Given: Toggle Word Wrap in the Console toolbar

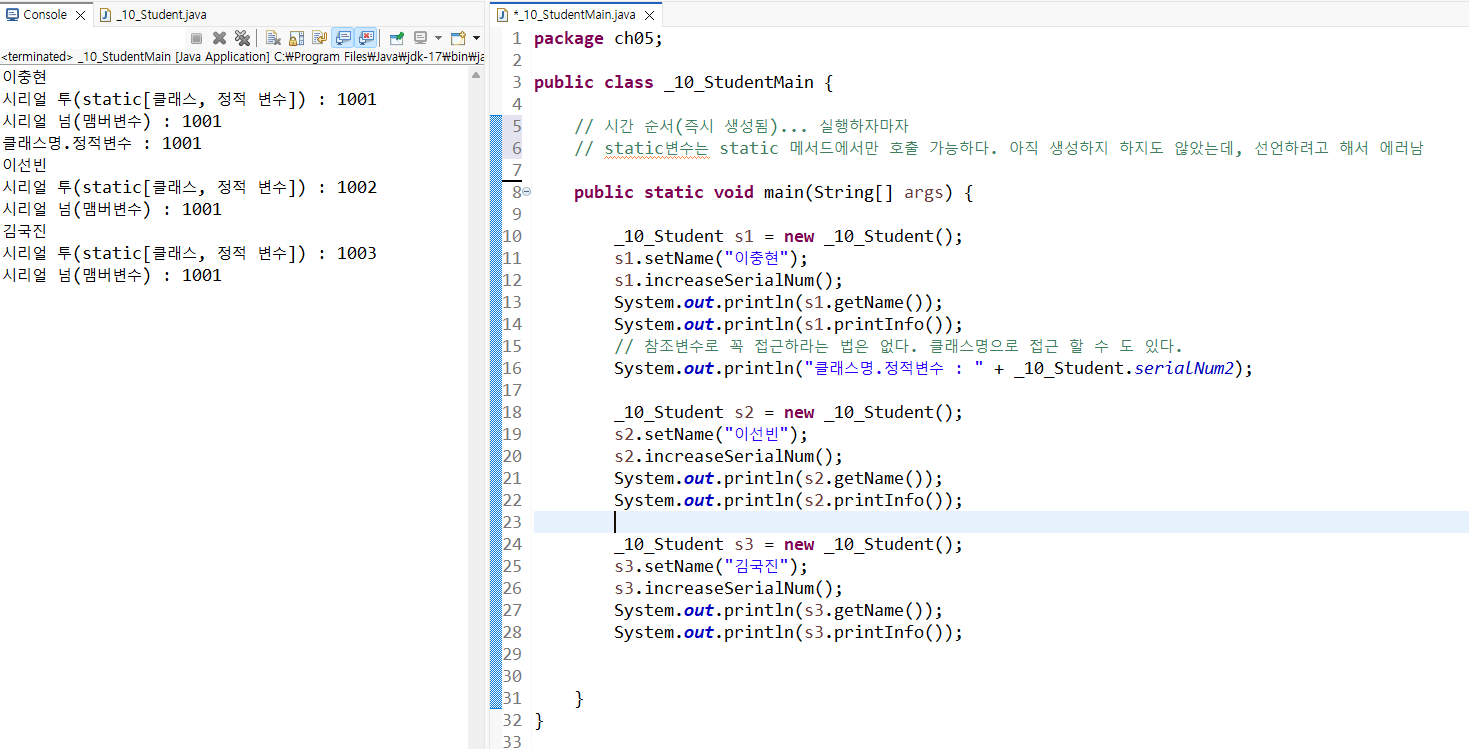Looking at the screenshot, I should [319, 38].
